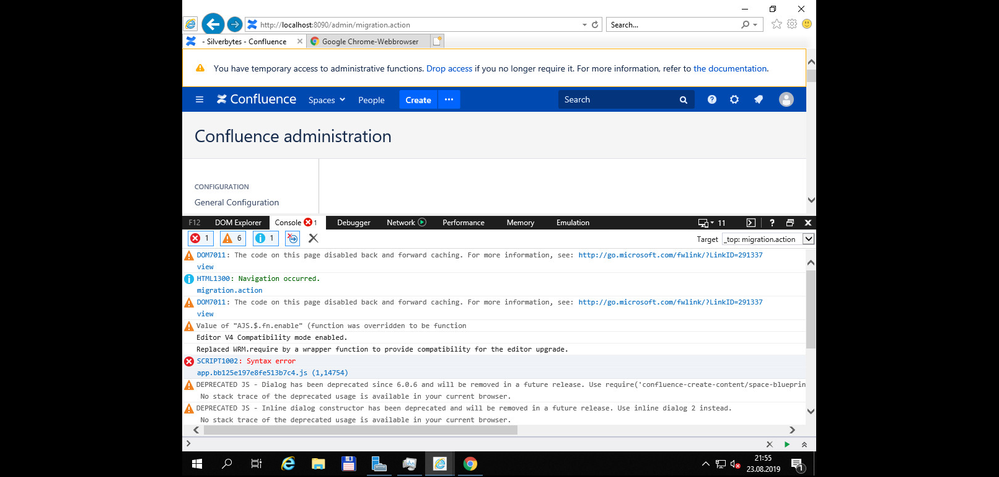This screenshot has width=999, height=477.
Task: Click the browser Back arrow button
Action: 213,25
